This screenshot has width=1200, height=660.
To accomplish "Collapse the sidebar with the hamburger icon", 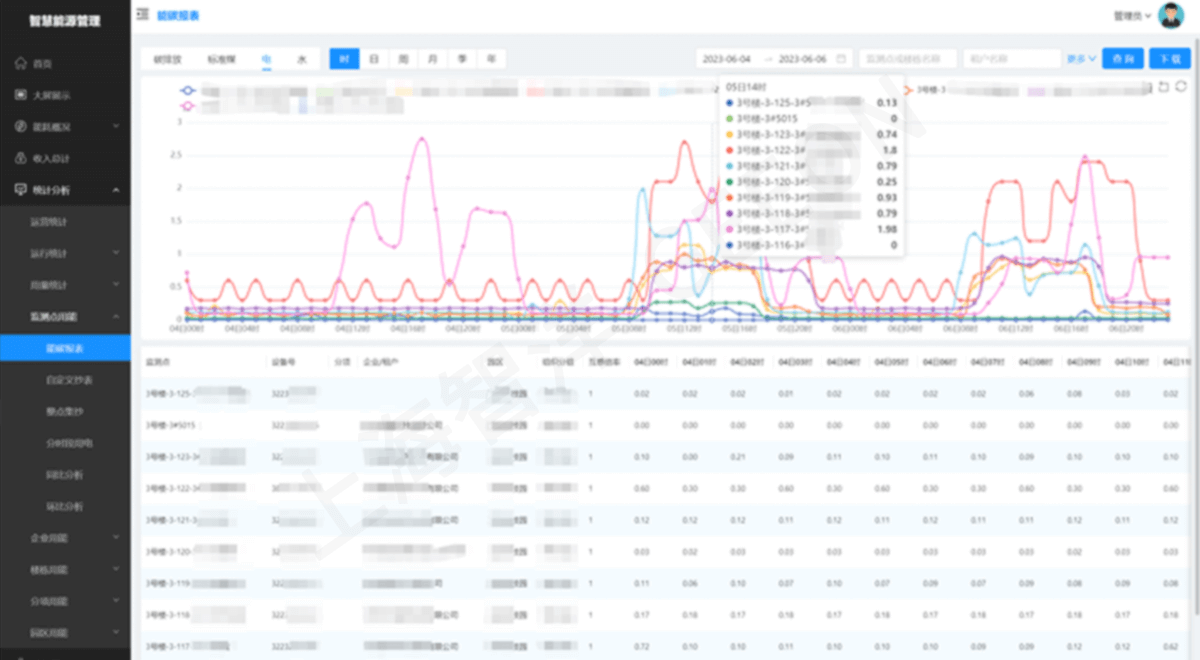I will tap(143, 15).
